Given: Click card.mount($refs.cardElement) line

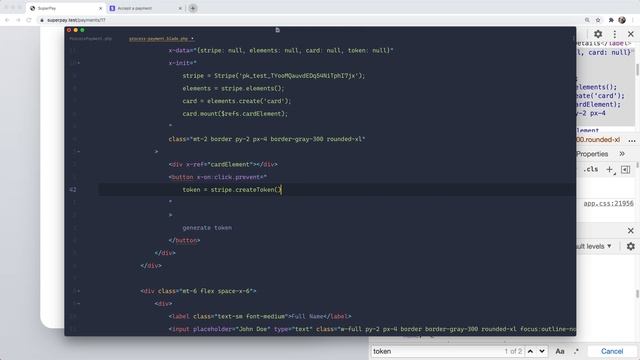Looking at the screenshot, I should [235, 114].
